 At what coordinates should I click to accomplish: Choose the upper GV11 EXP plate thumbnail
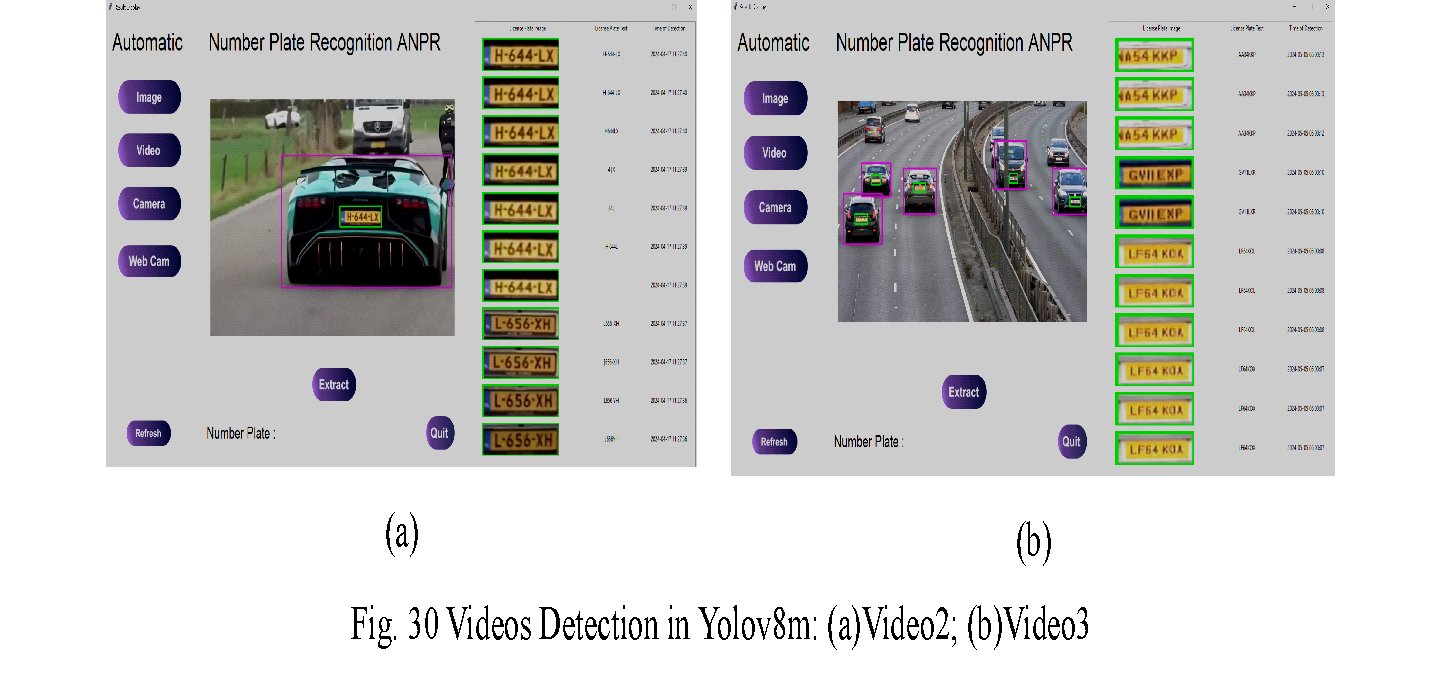tap(1154, 173)
